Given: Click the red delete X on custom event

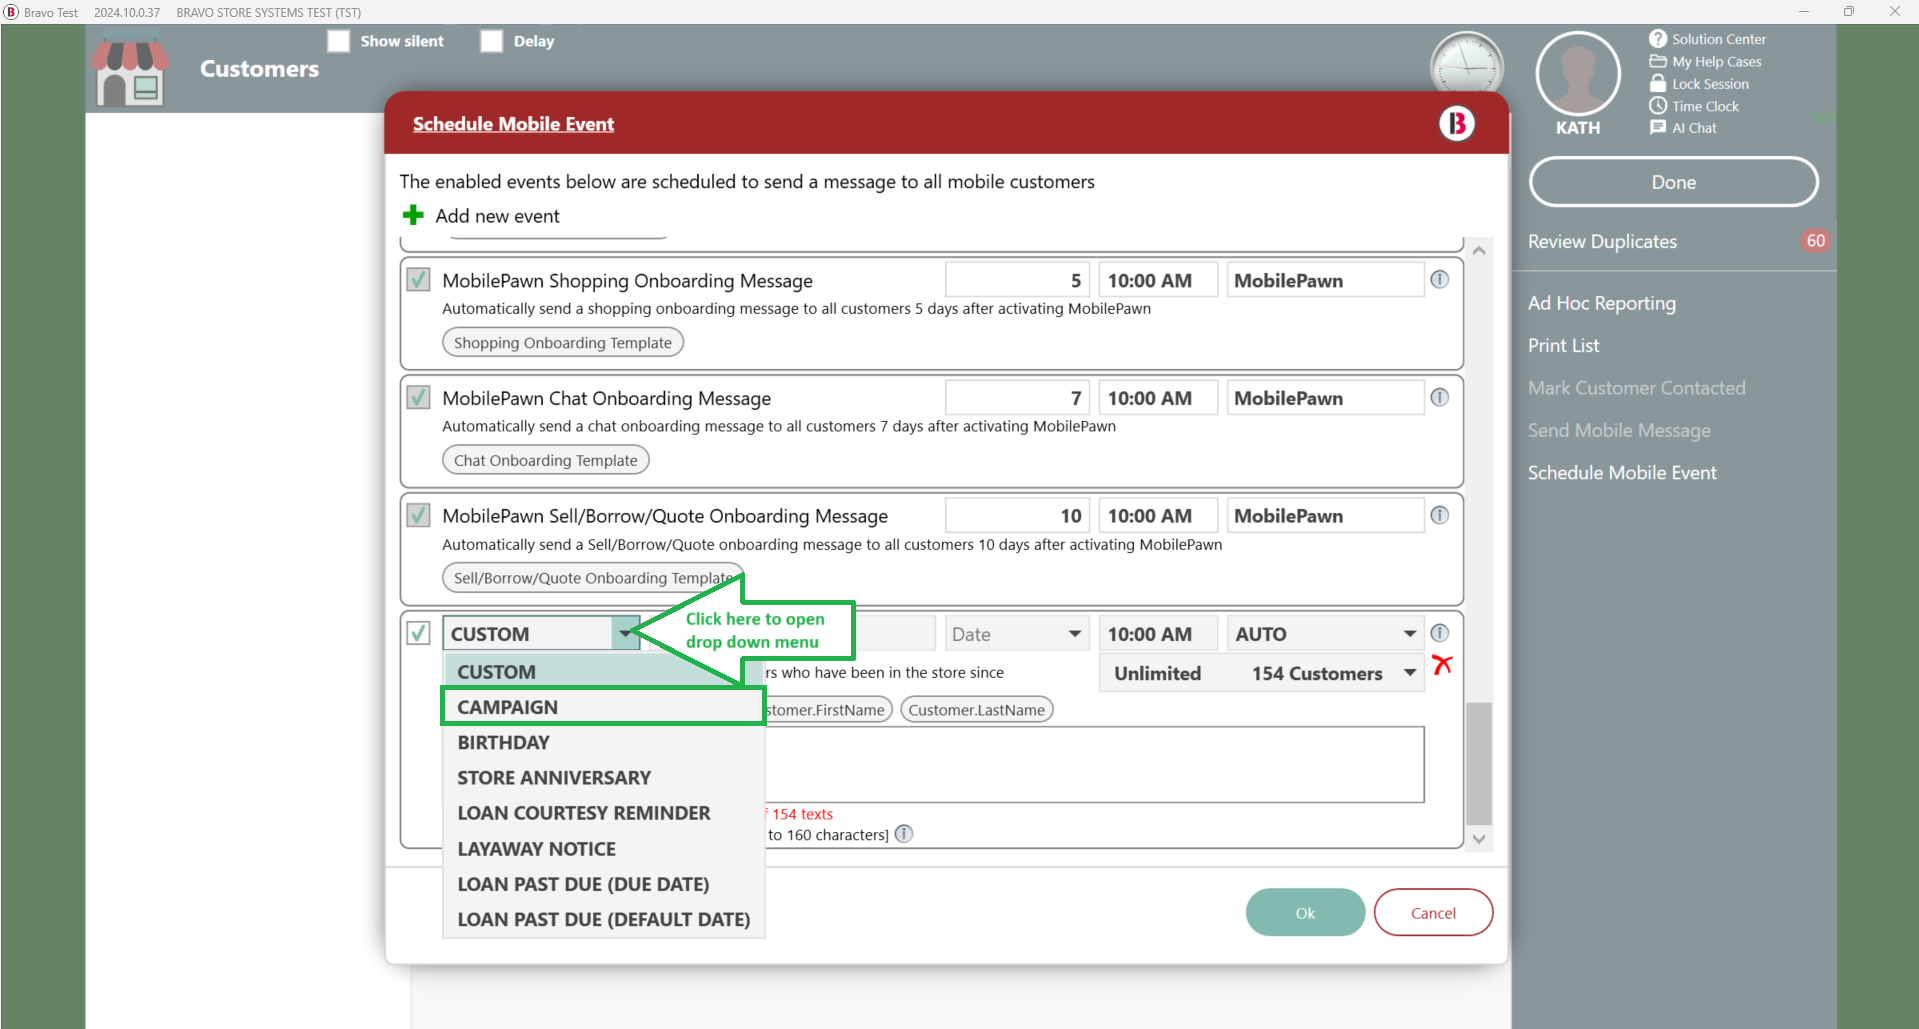Looking at the screenshot, I should [x=1442, y=665].
